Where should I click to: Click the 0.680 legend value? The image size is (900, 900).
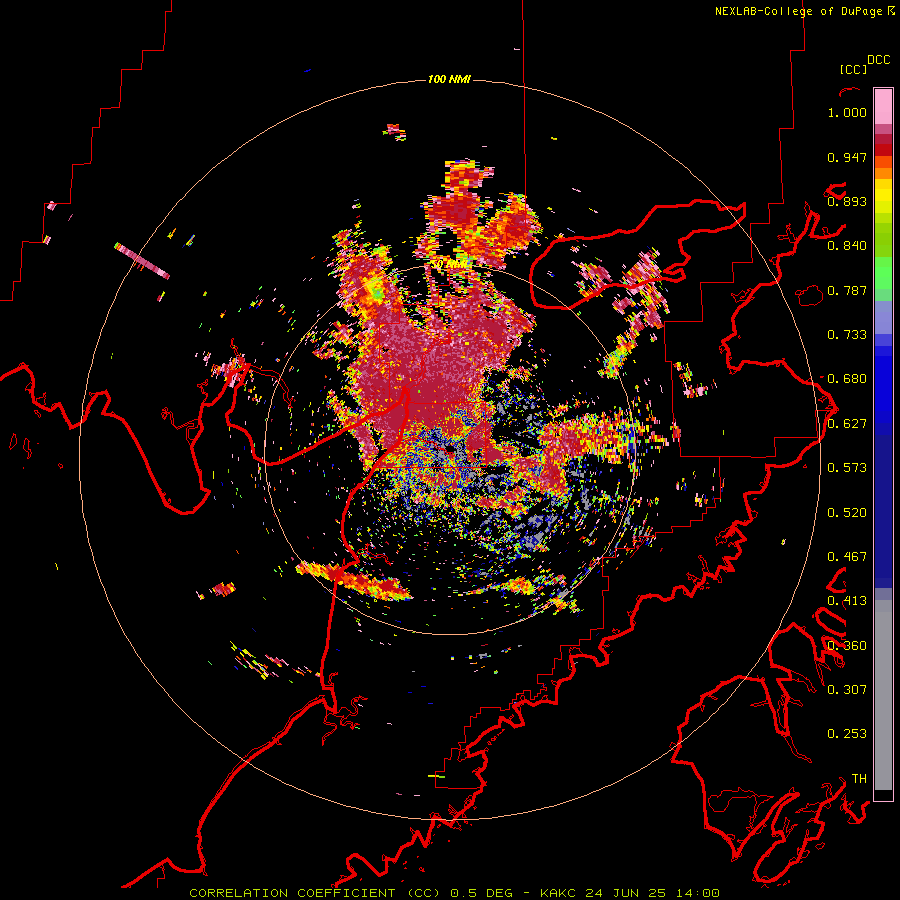847,379
